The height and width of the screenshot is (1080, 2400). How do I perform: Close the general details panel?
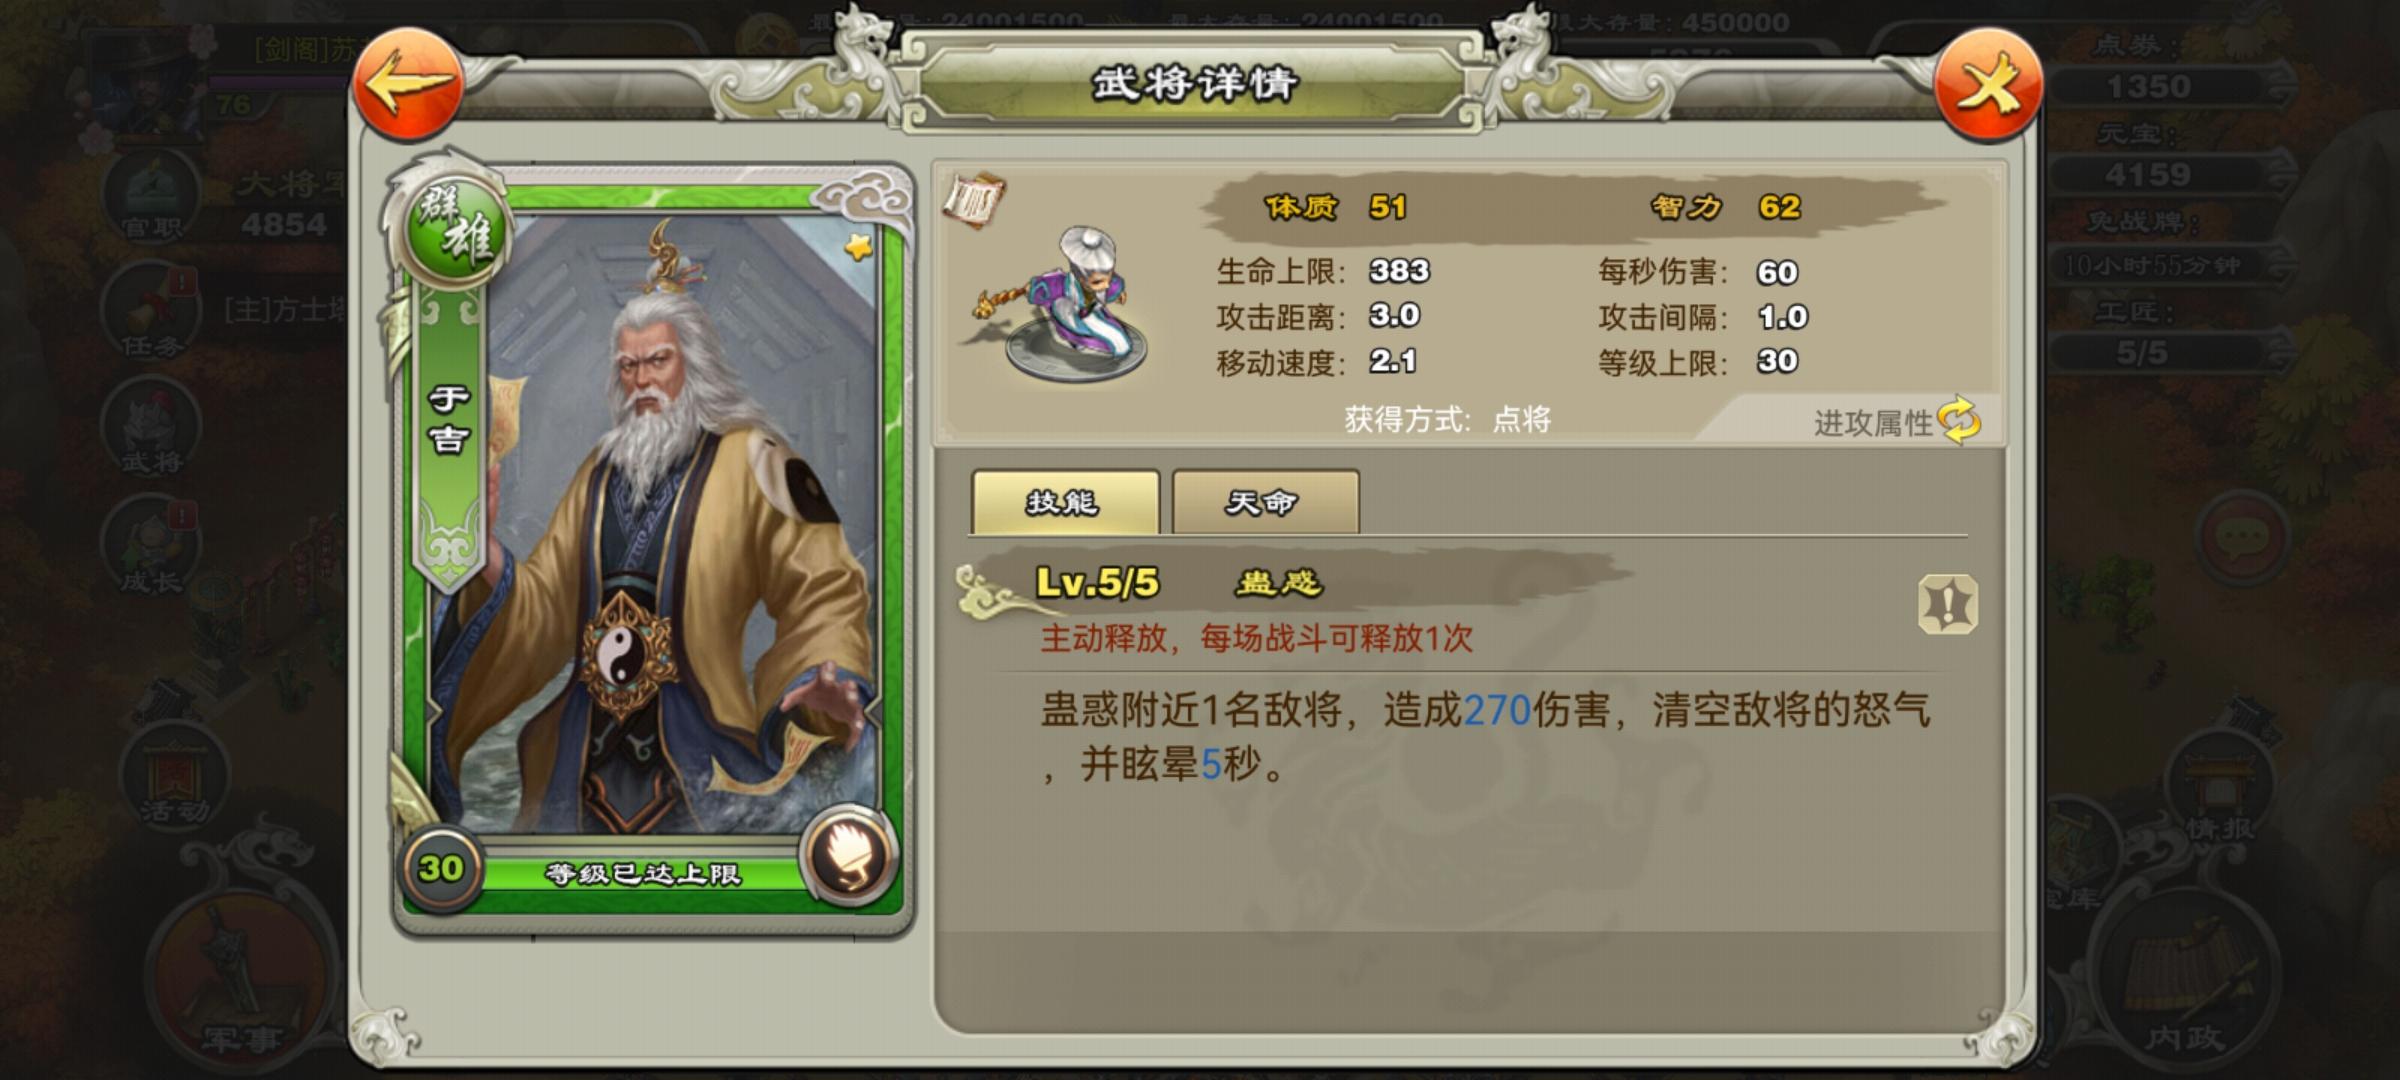pos(1988,86)
